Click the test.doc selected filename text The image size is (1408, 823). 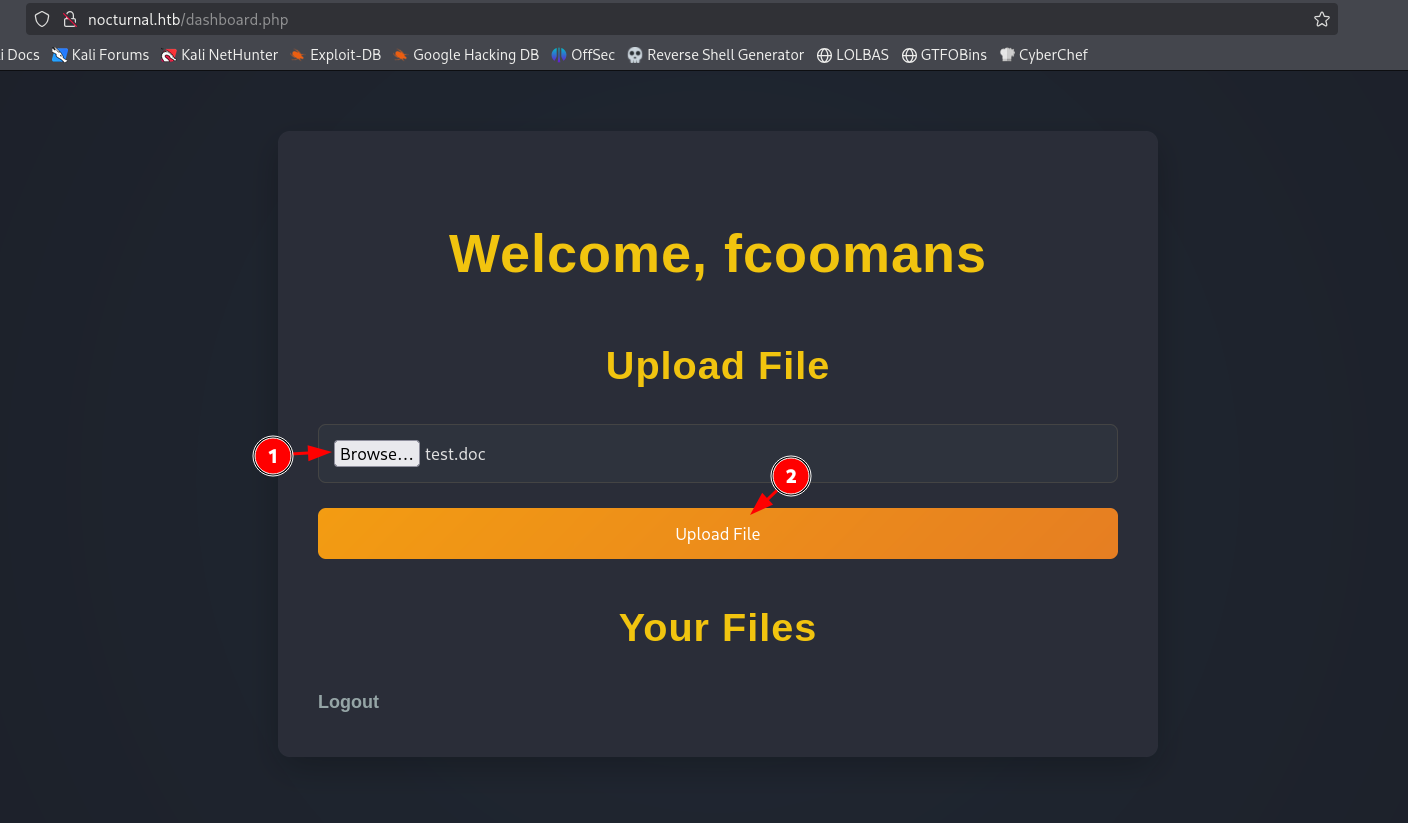point(455,454)
